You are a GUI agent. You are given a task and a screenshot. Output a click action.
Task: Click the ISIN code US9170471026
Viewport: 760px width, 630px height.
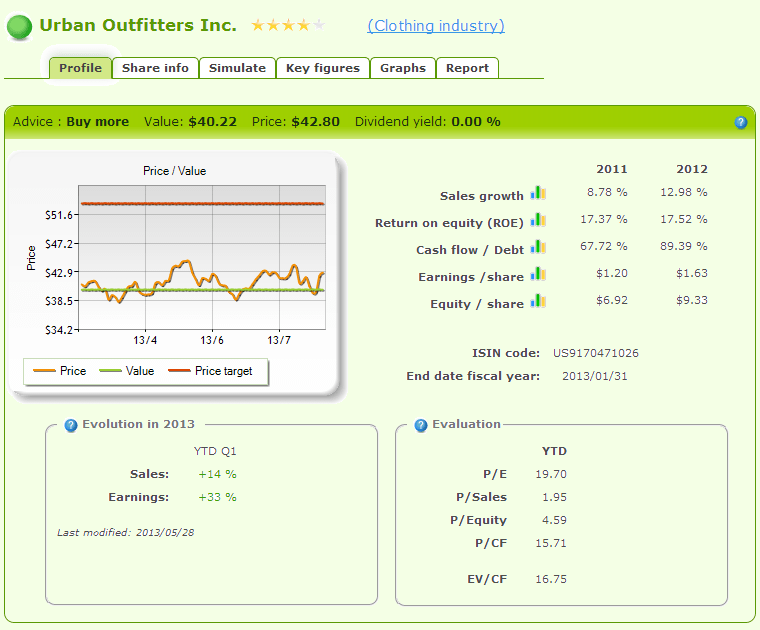[x=596, y=353]
